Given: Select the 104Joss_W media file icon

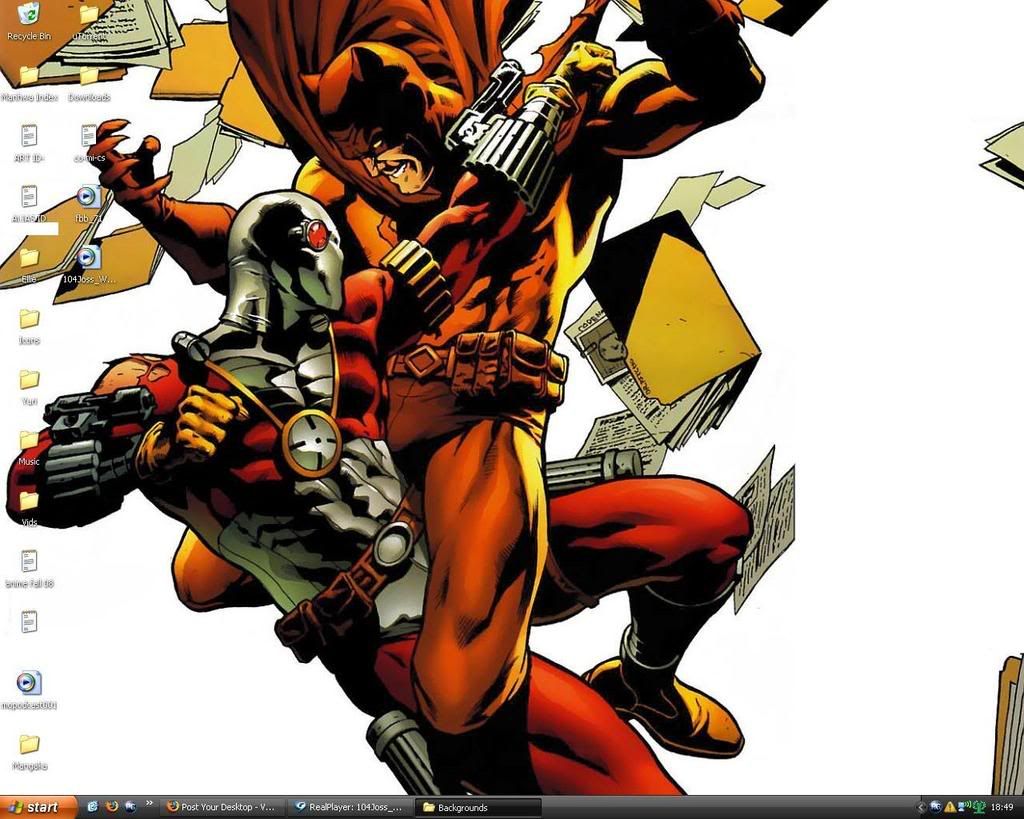Looking at the screenshot, I should pyautogui.click(x=89, y=258).
